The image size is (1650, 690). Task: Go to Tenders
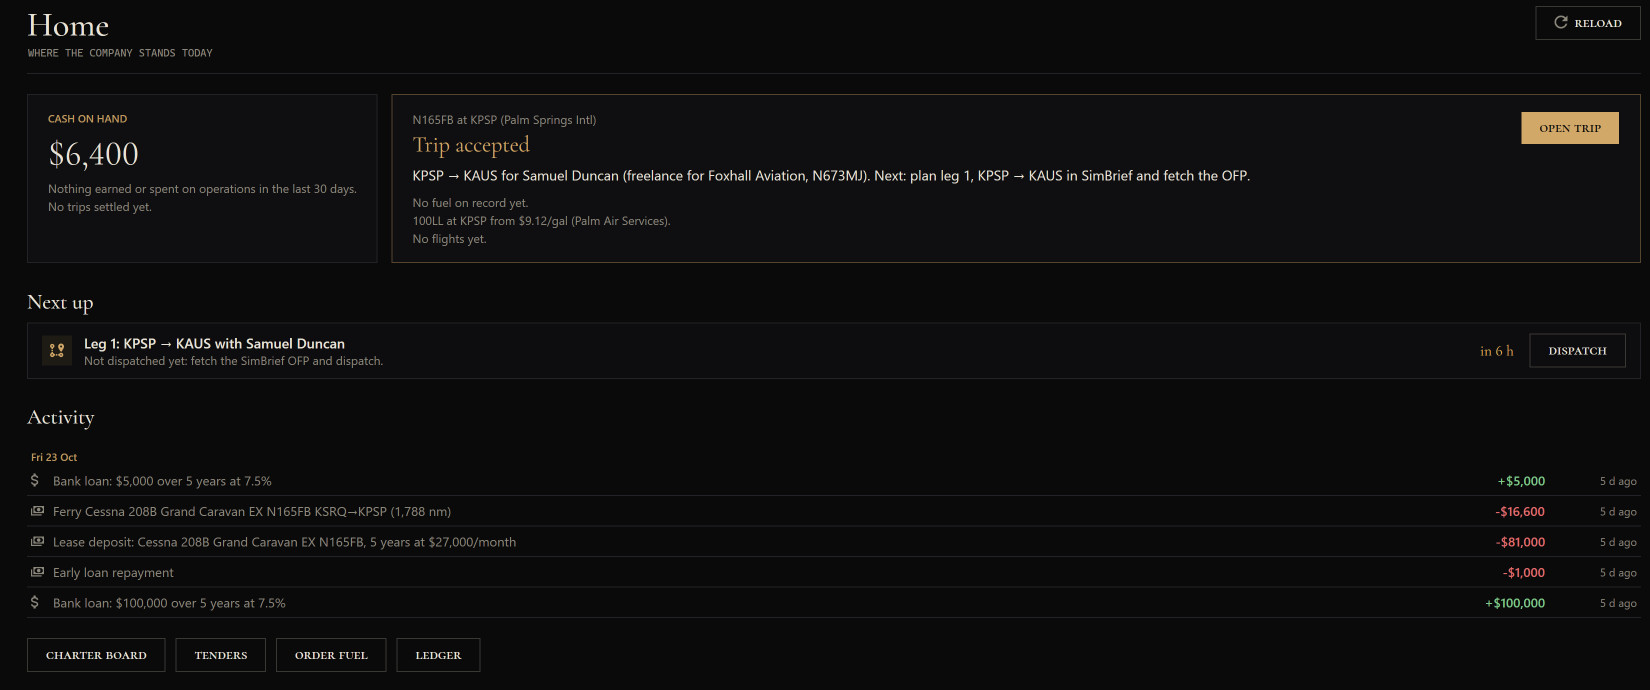pos(221,655)
